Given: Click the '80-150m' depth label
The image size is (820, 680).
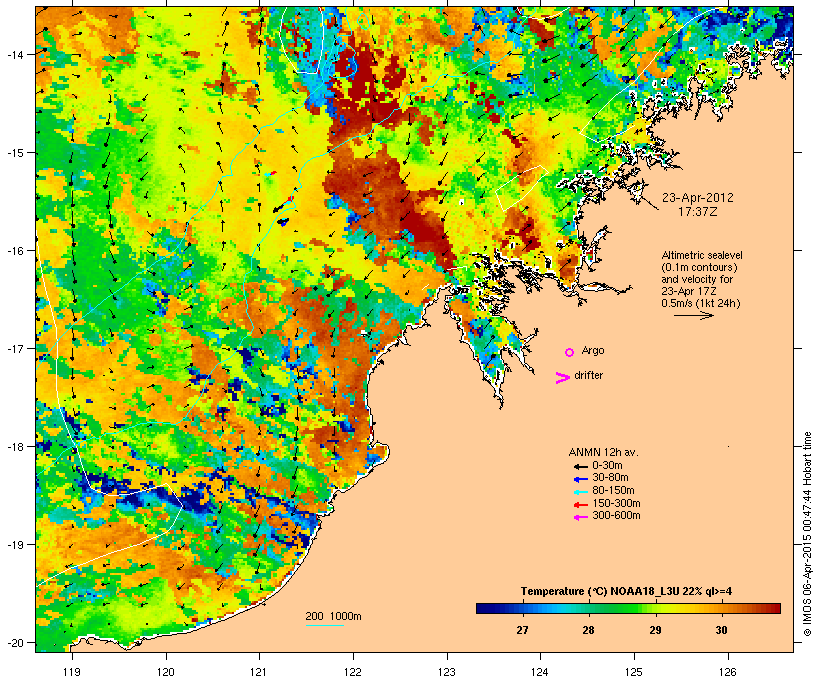Looking at the screenshot, I should (613, 491).
